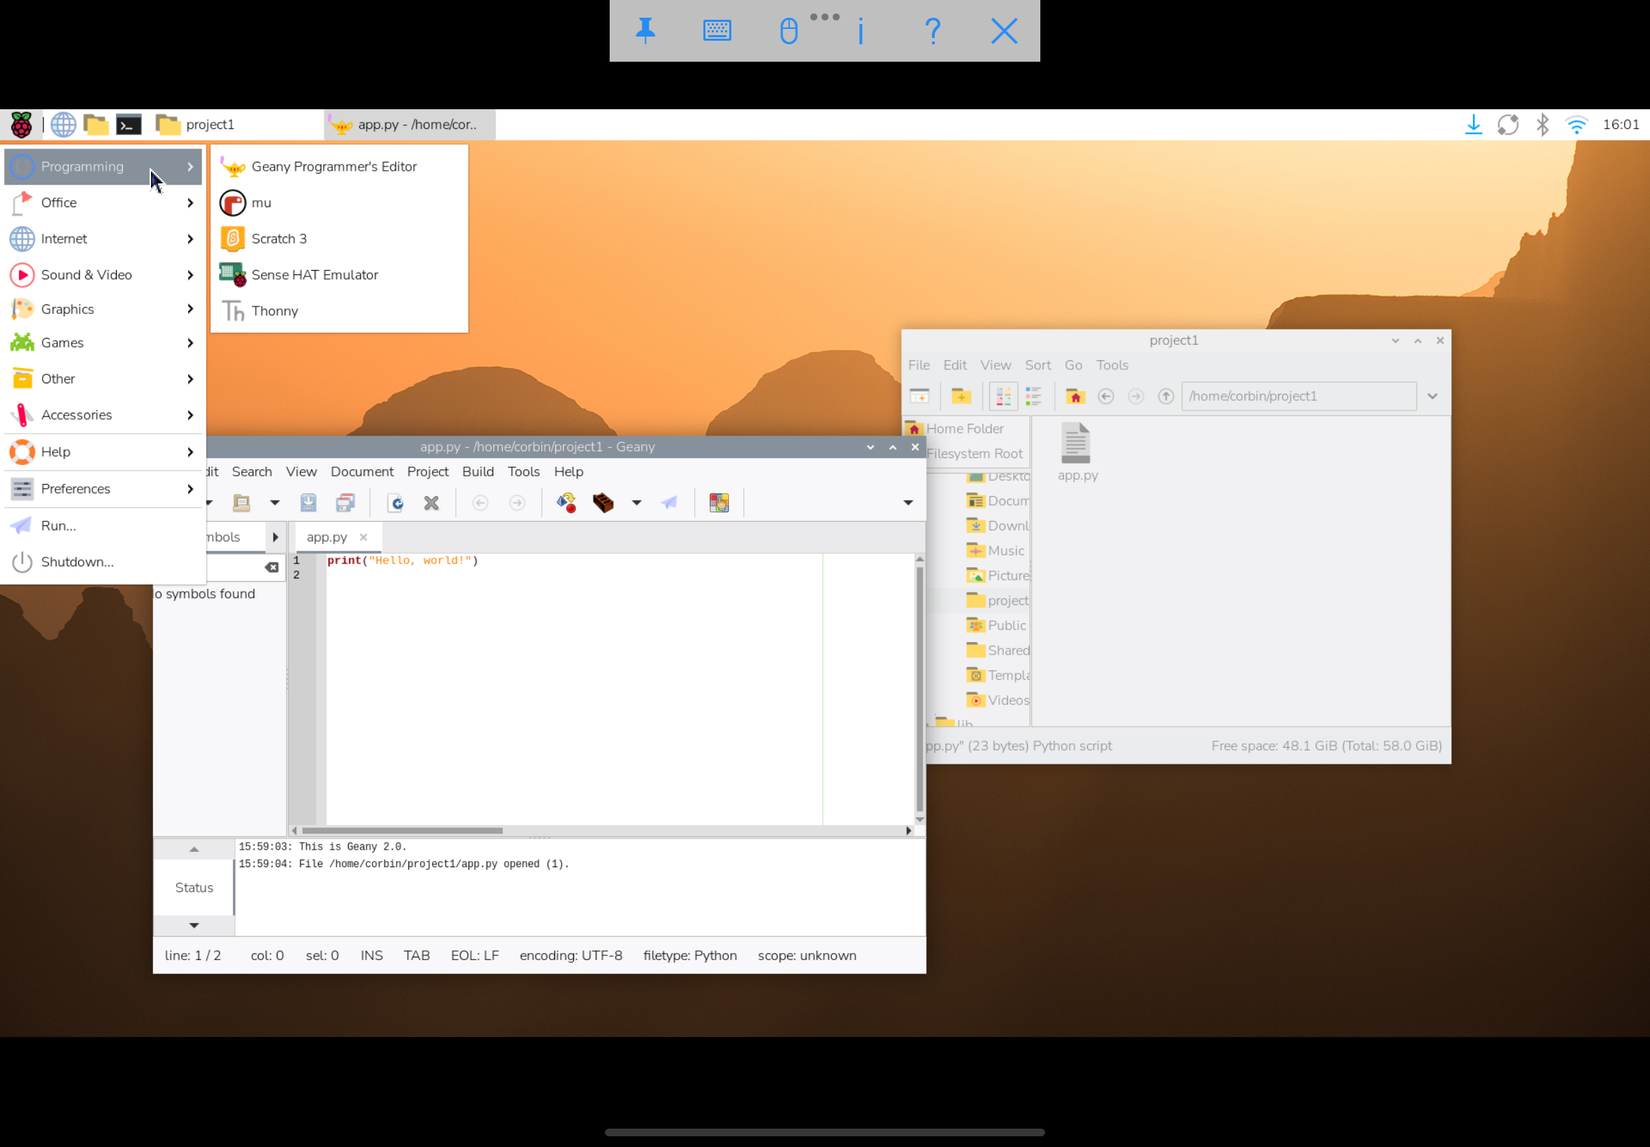Click the Scratch 3 menu icon
1650x1147 pixels.
tap(233, 239)
